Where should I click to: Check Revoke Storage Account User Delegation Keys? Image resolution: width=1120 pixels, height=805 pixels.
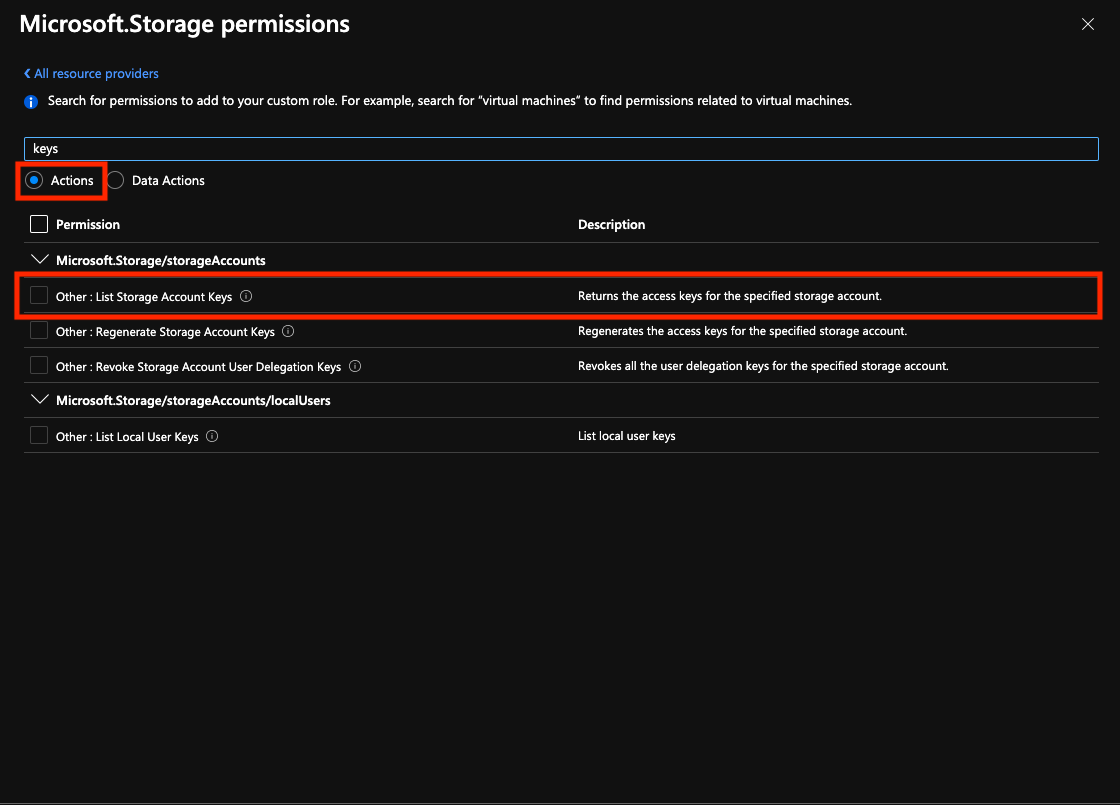(x=39, y=365)
